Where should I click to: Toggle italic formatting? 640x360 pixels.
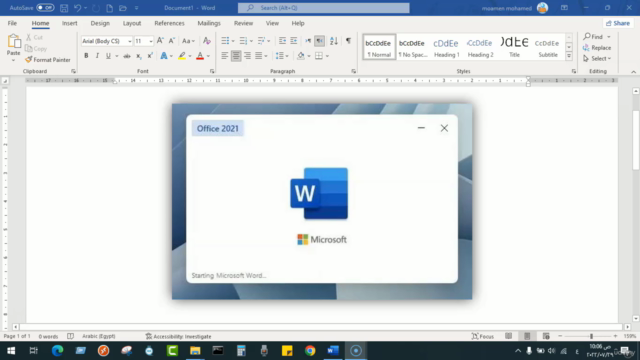coord(97,56)
